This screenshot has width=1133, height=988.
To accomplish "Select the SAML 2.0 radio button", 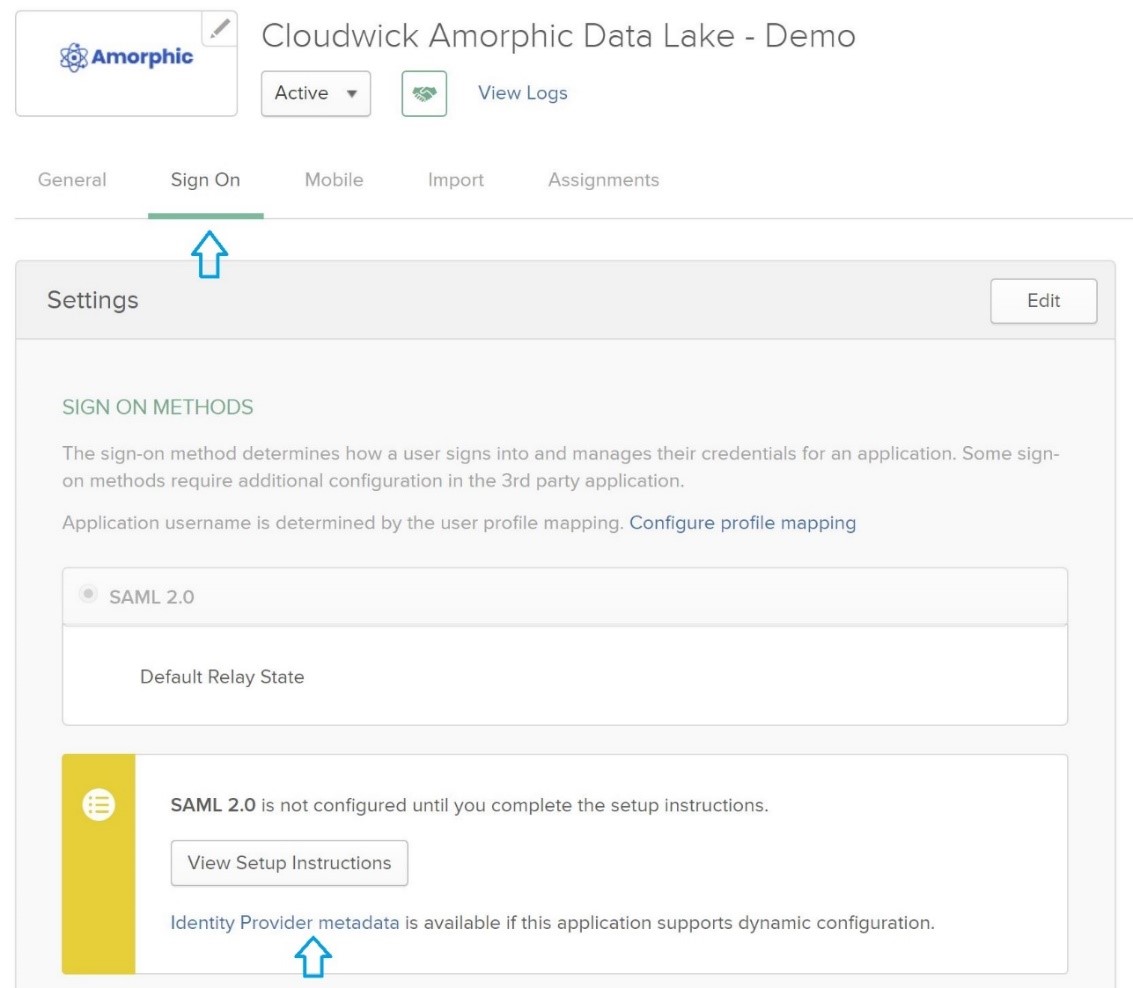I will coord(89,595).
